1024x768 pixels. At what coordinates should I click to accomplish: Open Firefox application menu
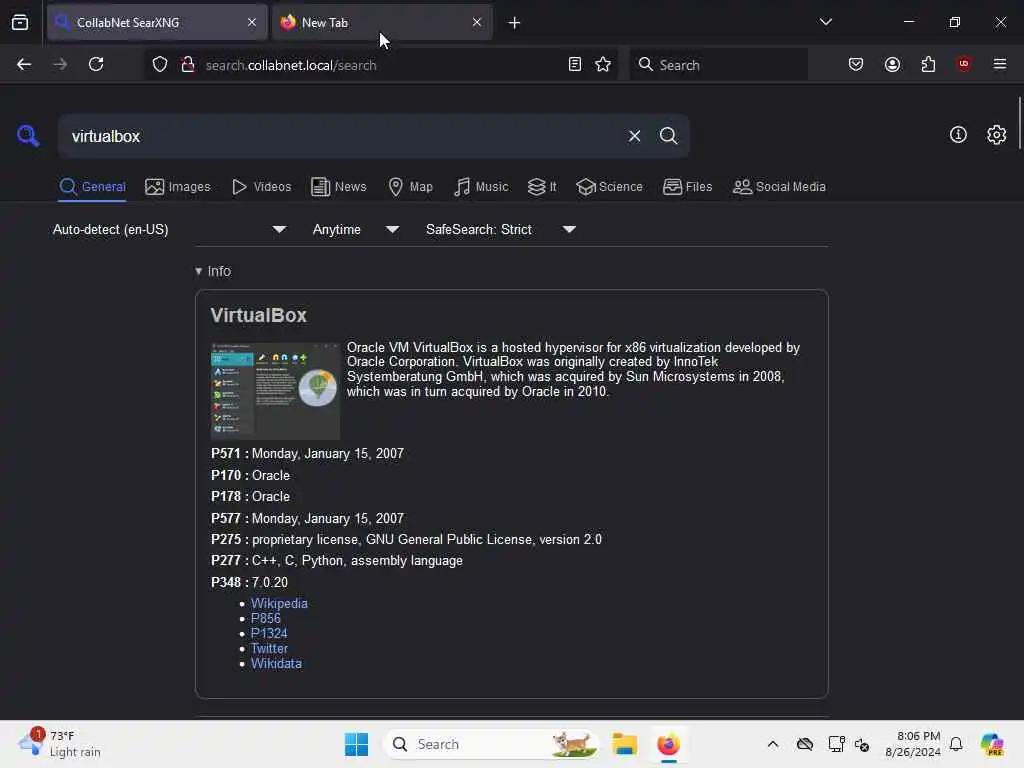[1000, 64]
